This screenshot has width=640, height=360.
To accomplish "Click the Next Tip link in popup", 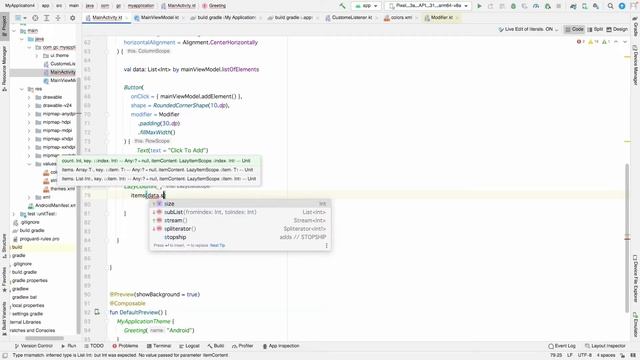I will (217, 246).
